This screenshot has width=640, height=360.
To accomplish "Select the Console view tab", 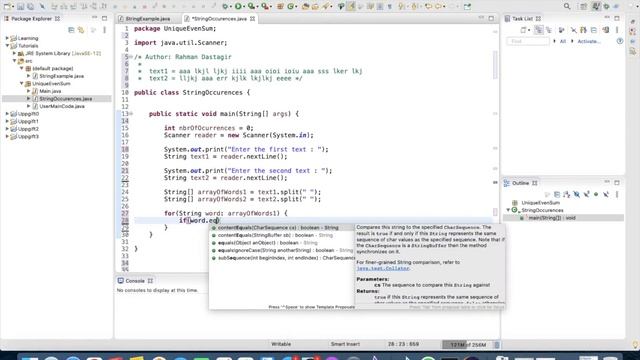I will [135, 281].
